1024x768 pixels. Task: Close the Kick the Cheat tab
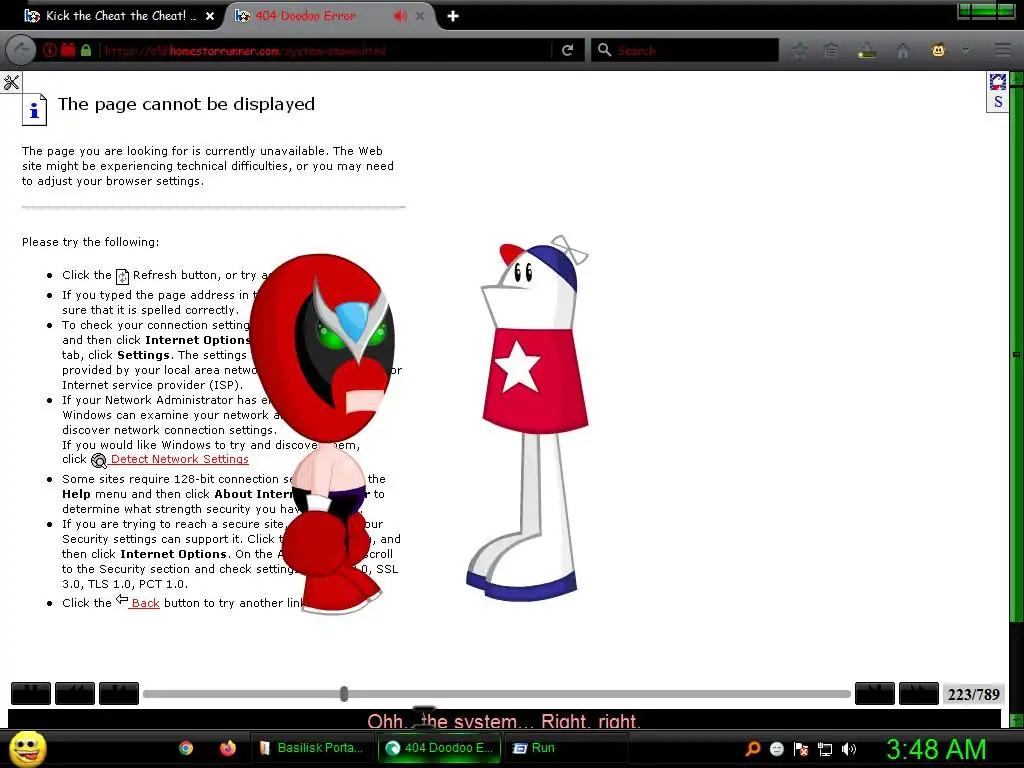click(x=210, y=16)
